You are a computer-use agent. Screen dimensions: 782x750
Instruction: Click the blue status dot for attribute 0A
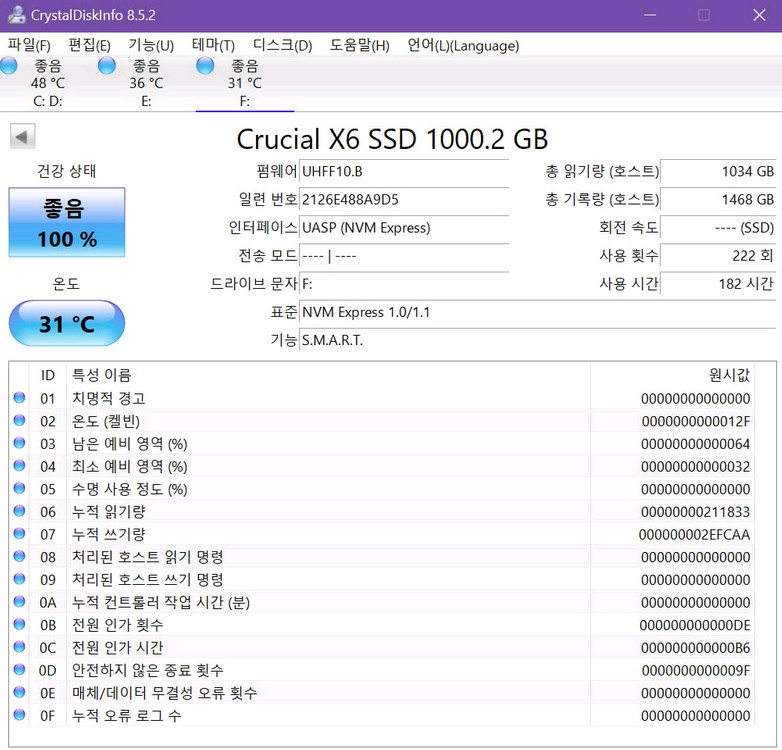(19, 601)
